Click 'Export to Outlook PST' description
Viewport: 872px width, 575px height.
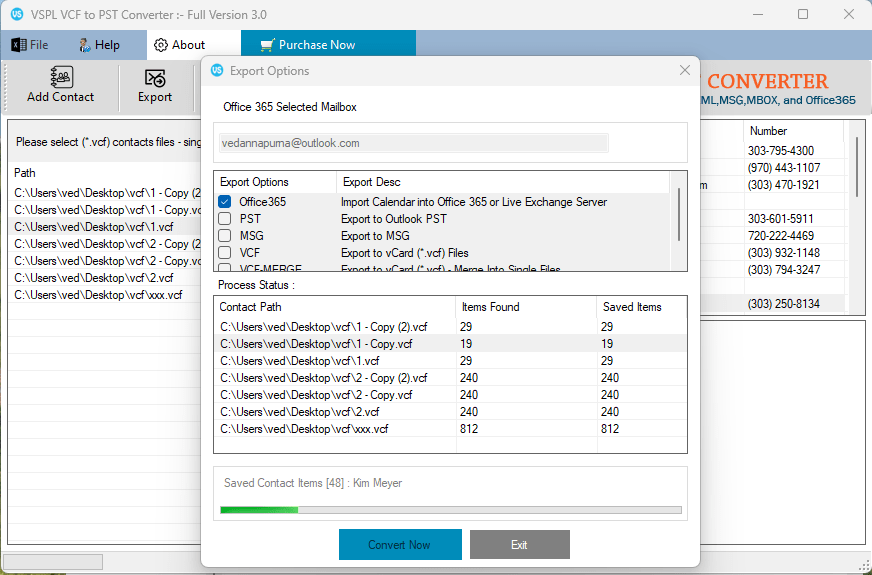(x=394, y=219)
